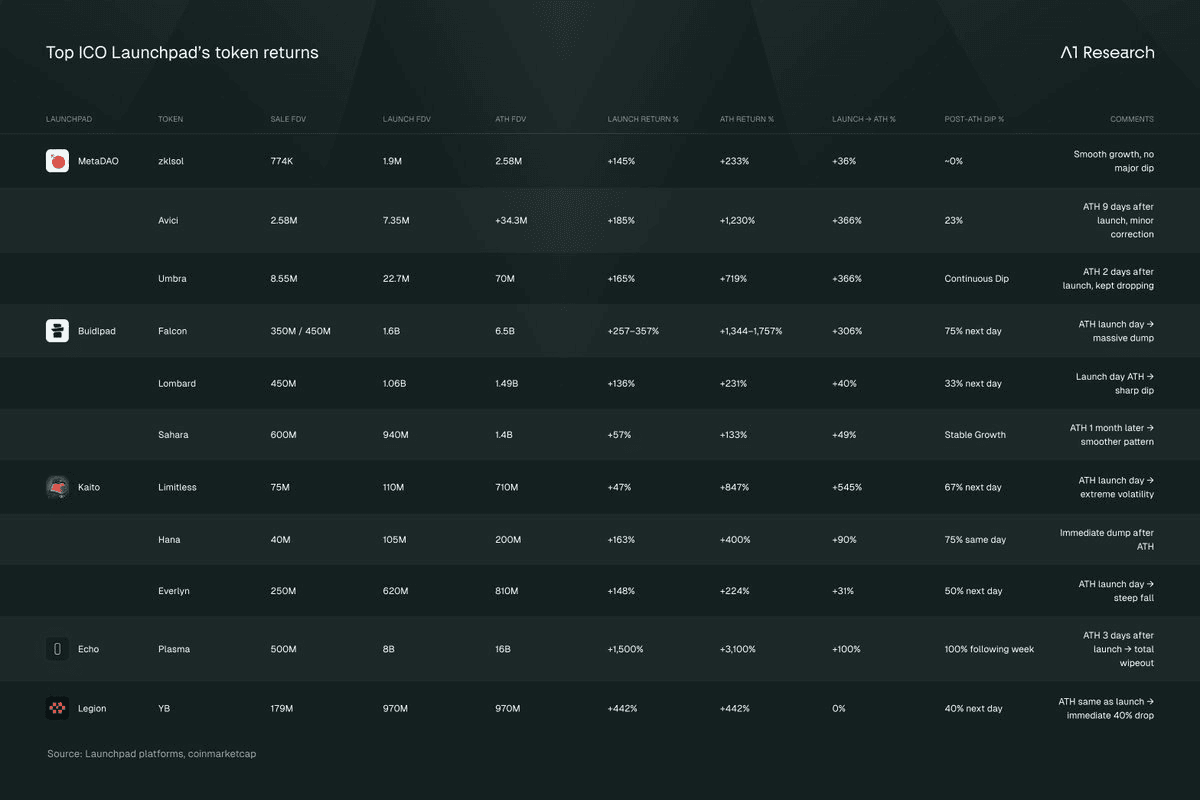Viewport: 1200px width, 800px height.
Task: Click the zklsol token cell
Action: [171, 161]
